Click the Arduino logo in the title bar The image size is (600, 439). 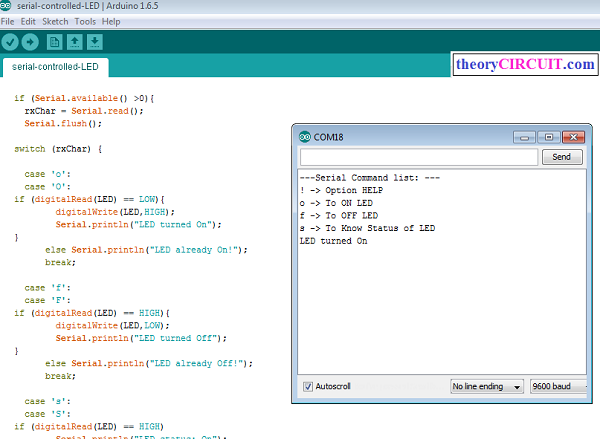[x=5, y=6]
